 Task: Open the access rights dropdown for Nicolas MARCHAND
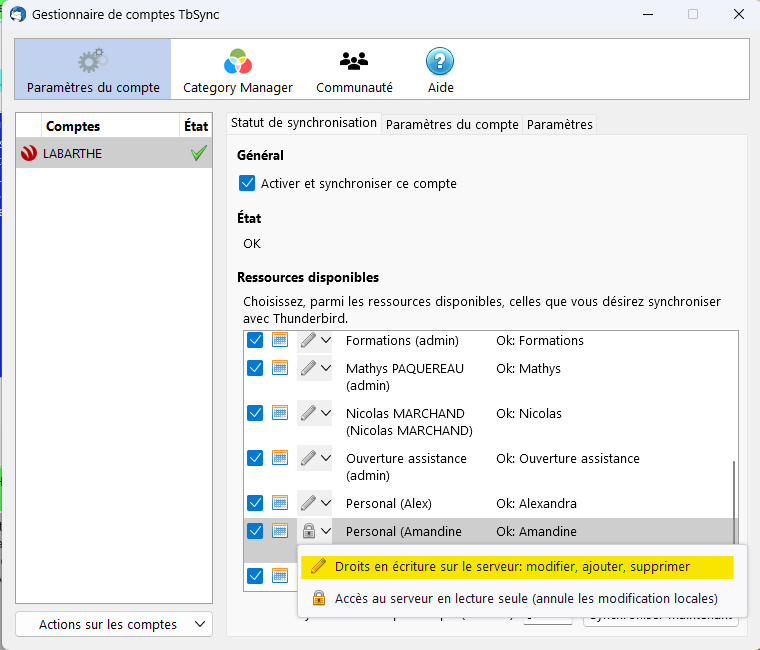click(314, 413)
